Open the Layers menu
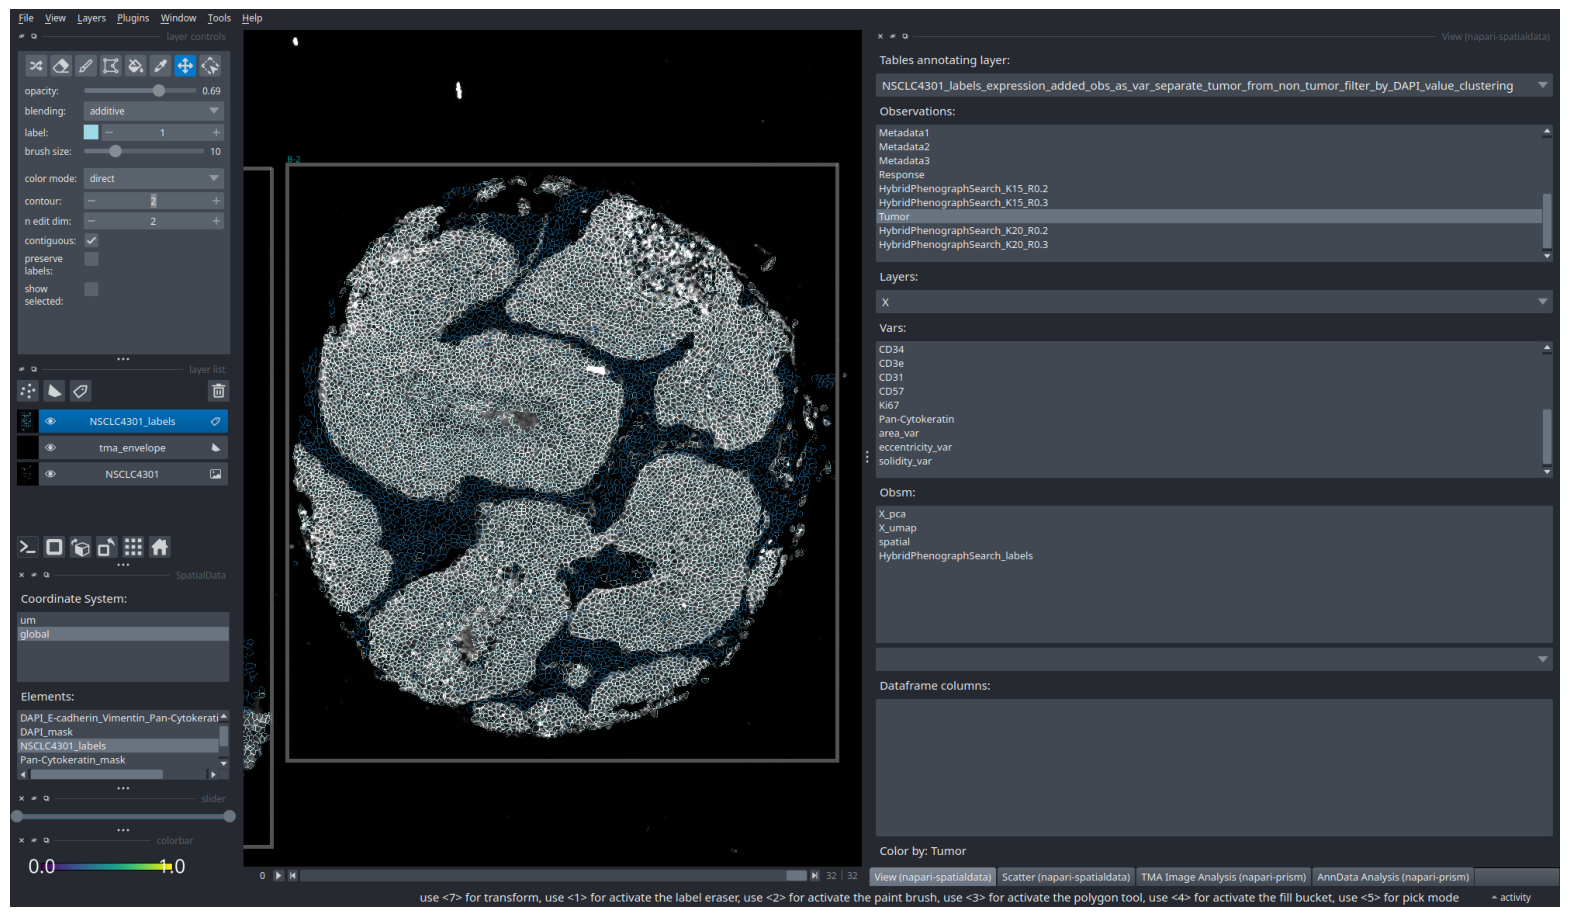 click(91, 18)
